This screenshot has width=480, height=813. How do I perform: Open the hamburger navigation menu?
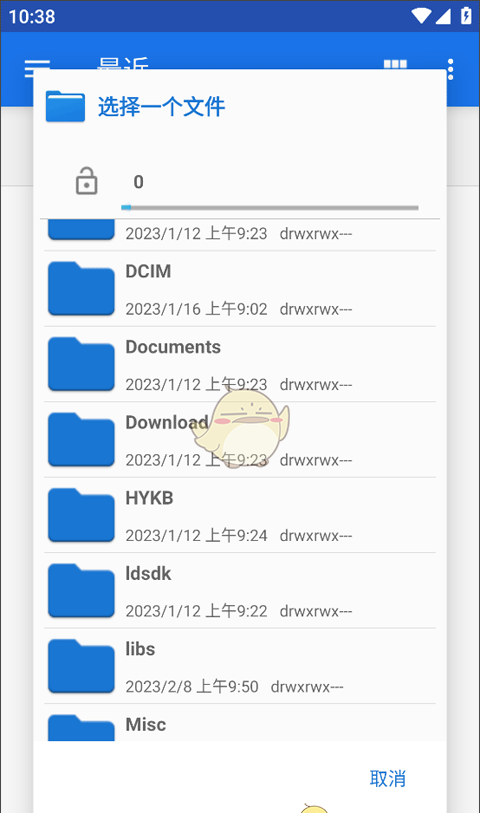36,66
